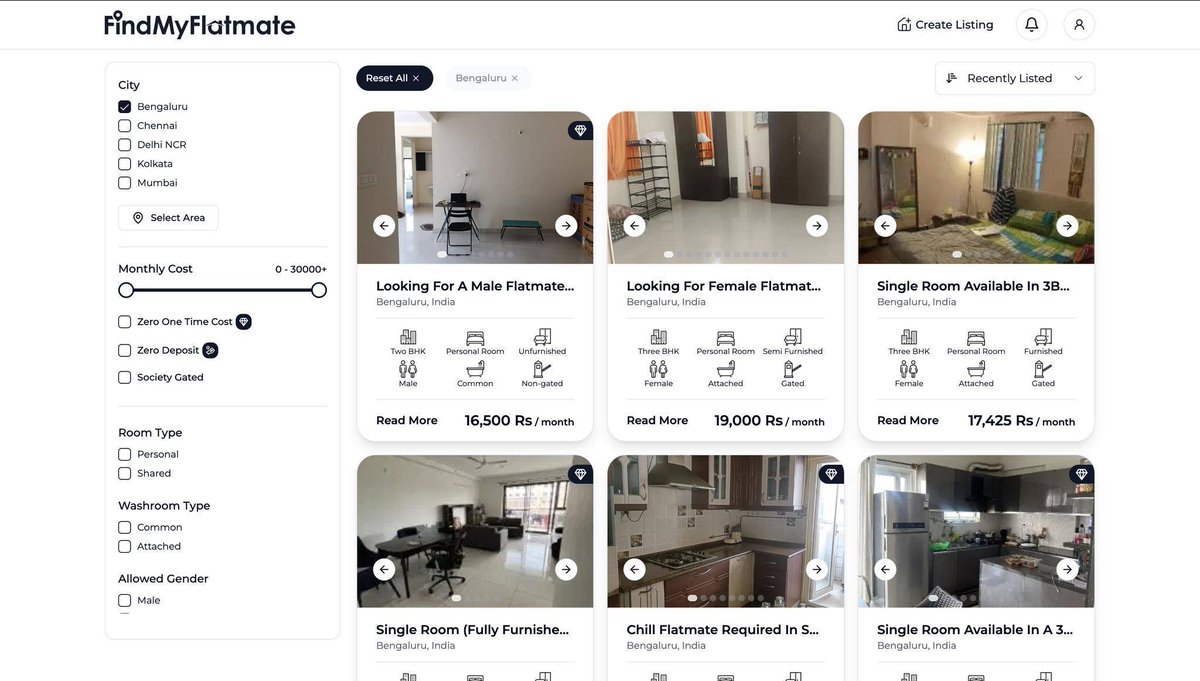Open the Single Room (Fully Furnished) listing title
The width and height of the screenshot is (1200, 681).
[x=473, y=630]
